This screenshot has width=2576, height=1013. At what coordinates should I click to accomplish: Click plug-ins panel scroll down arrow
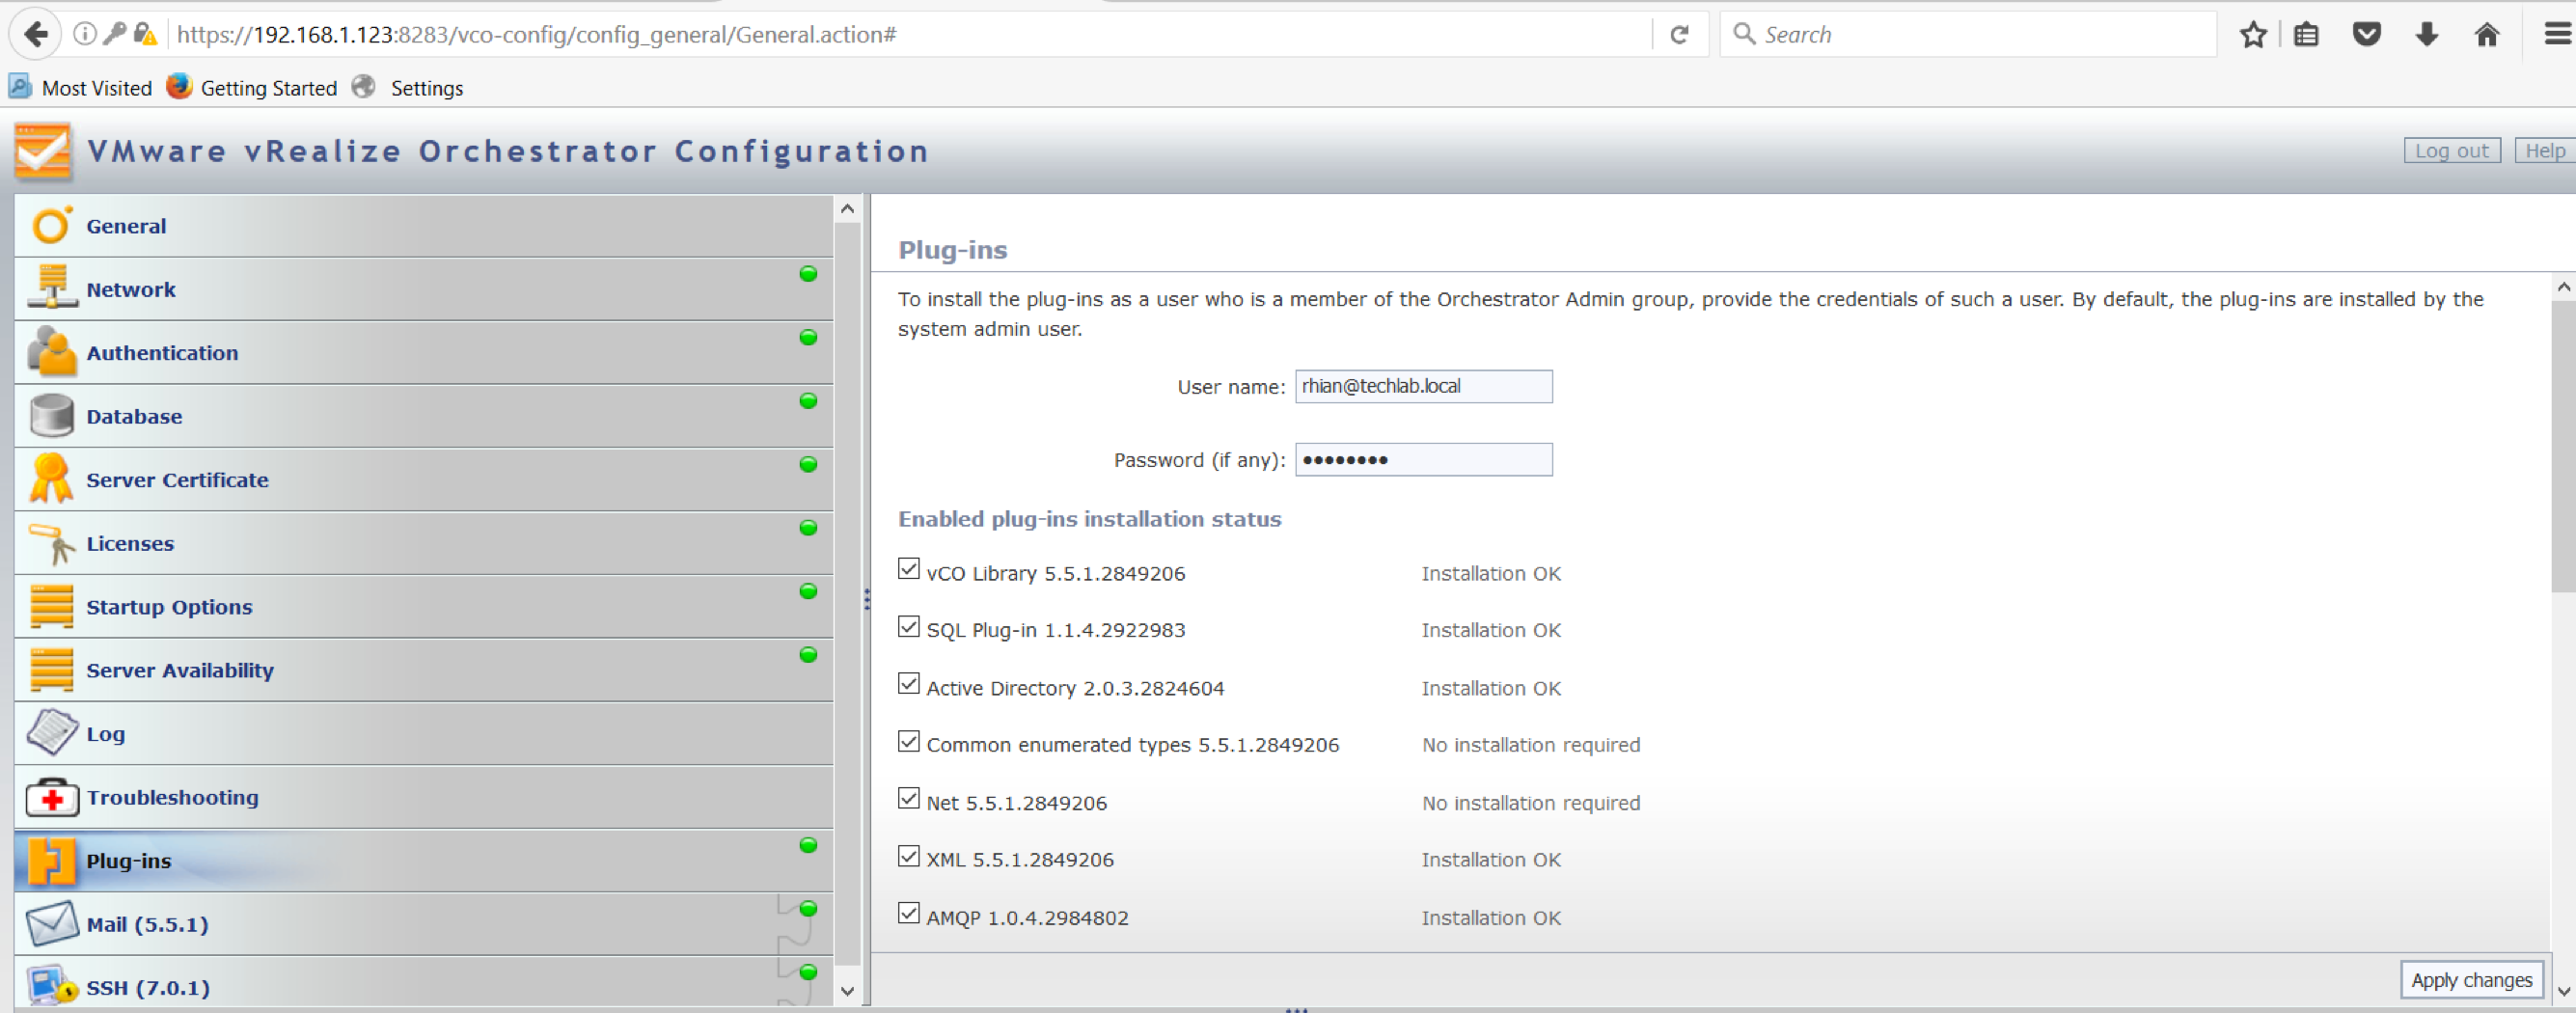(x=2563, y=991)
